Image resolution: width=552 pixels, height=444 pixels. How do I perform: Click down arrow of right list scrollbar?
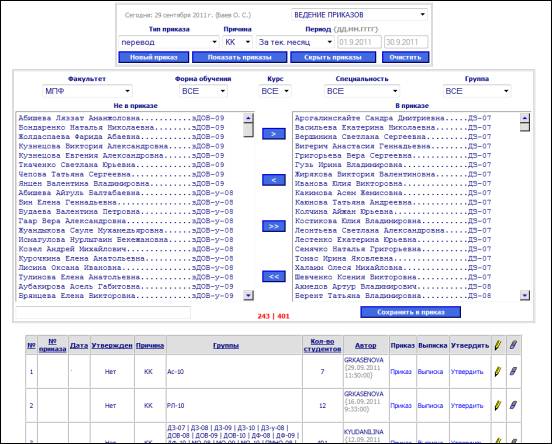tap(525, 295)
